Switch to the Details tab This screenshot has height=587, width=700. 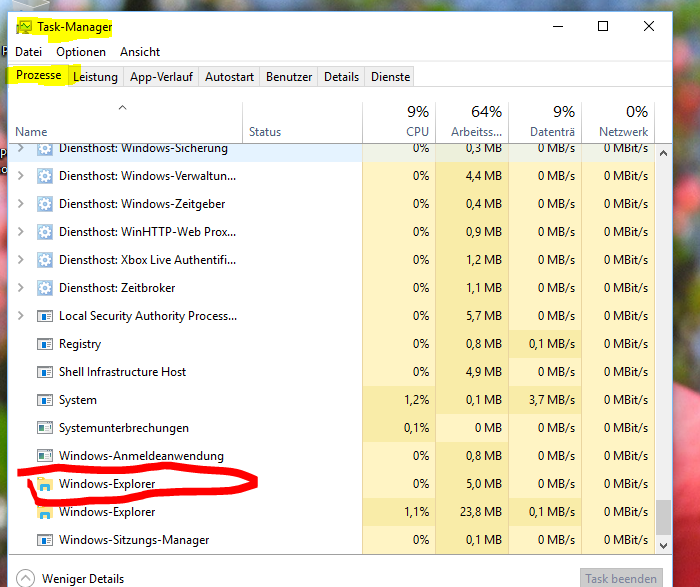(341, 77)
